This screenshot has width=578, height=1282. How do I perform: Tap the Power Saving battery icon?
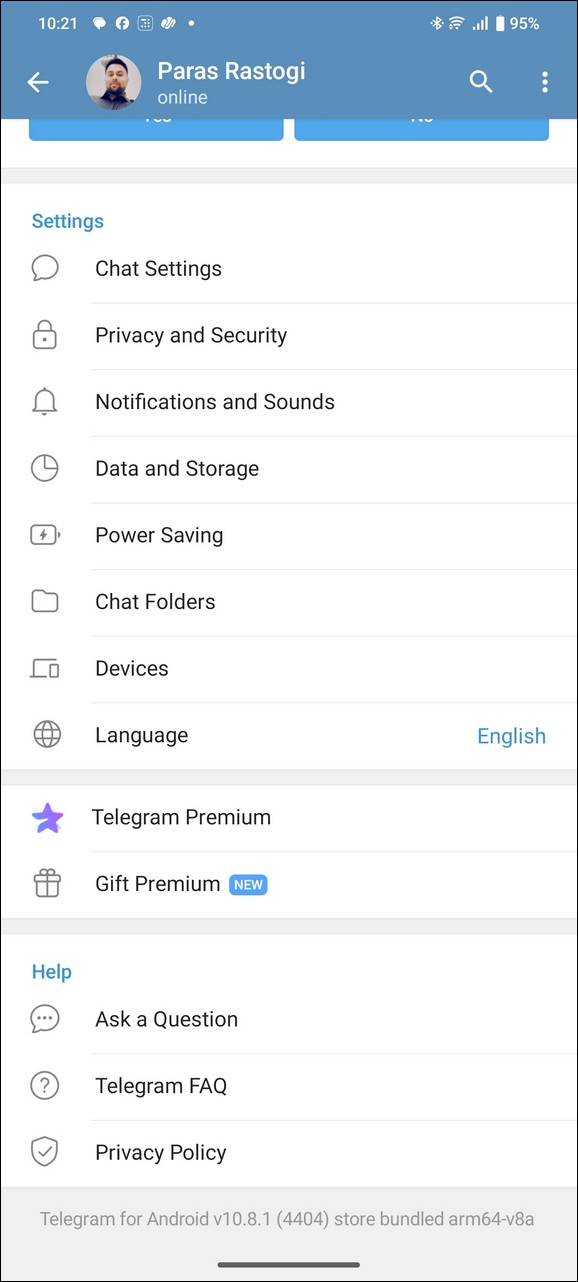[x=45, y=535]
